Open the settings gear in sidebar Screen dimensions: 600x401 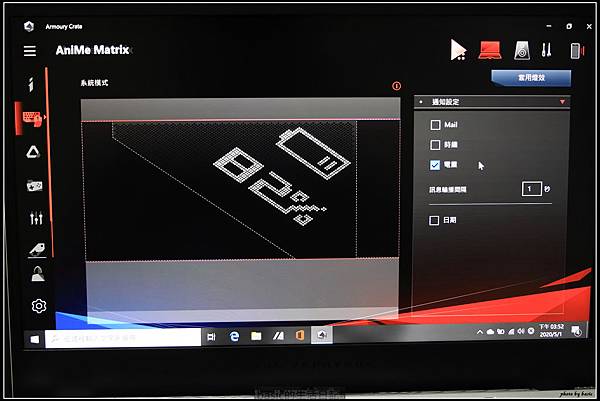39,306
